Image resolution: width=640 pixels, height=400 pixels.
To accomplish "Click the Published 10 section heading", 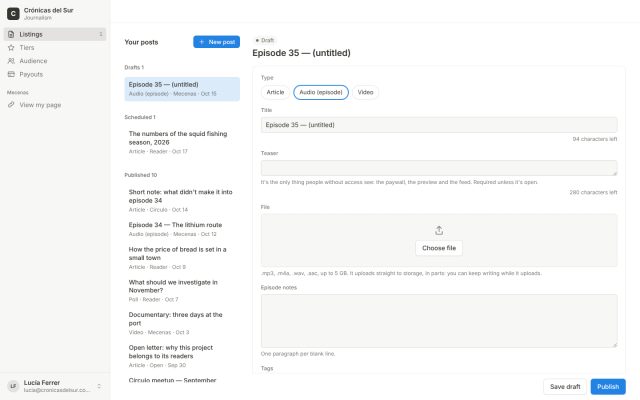I will coord(140,175).
